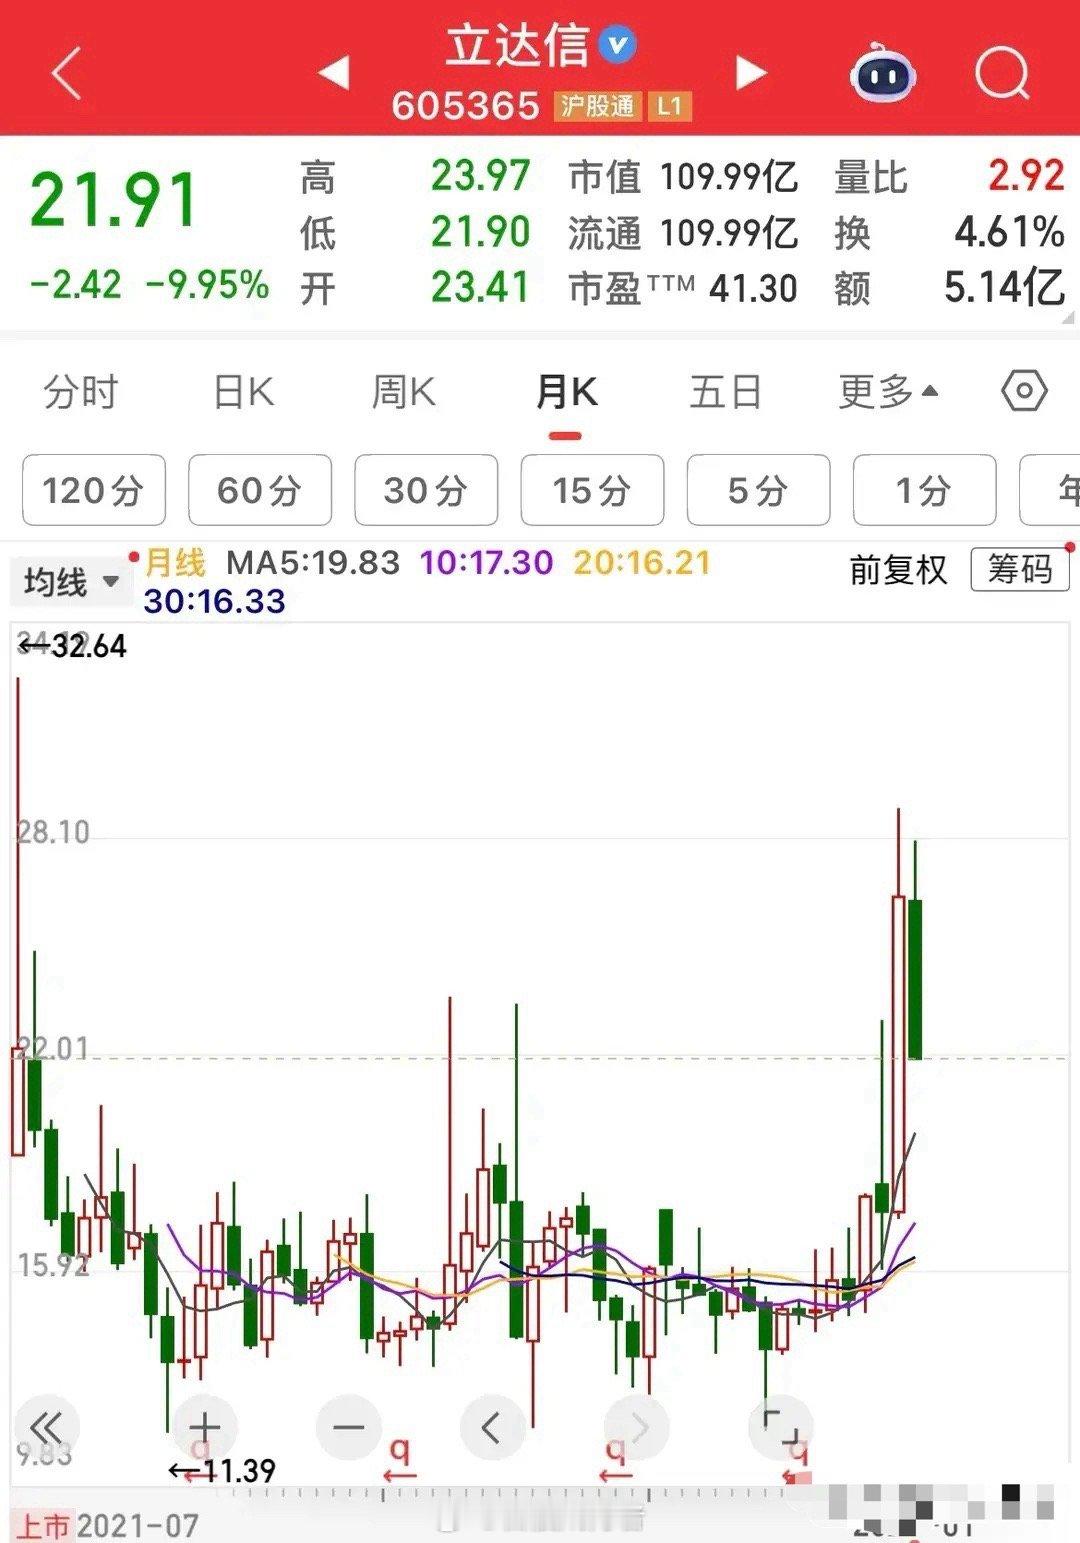Toggle 前复权 price adjustment

(897, 569)
